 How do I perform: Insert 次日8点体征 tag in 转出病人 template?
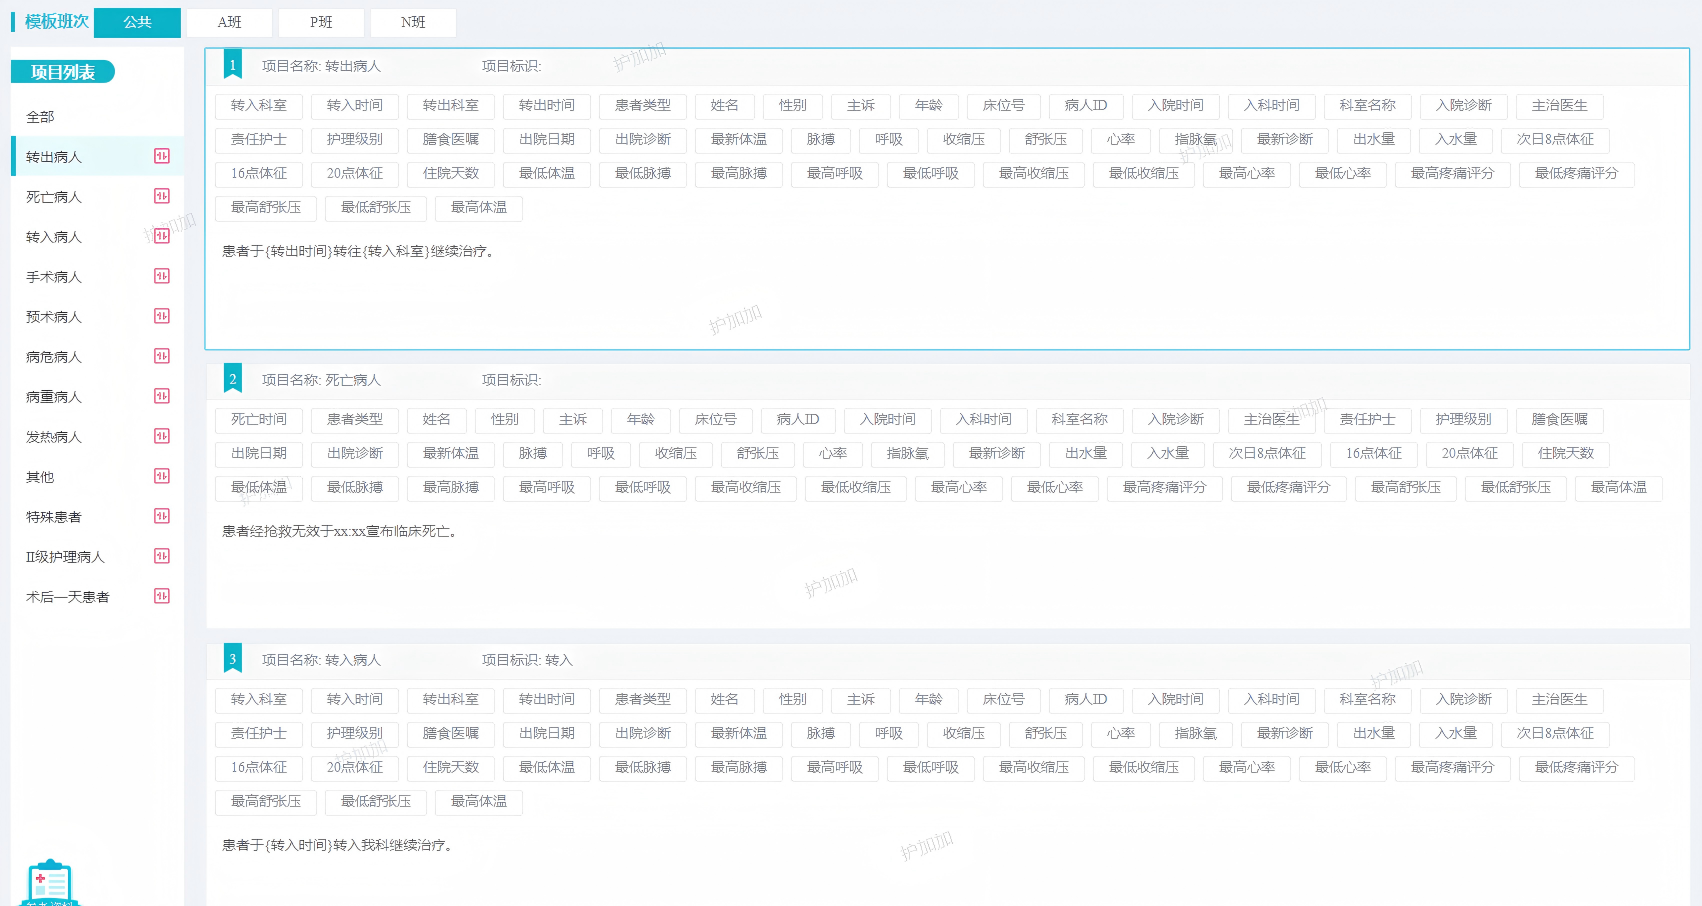[1555, 140]
